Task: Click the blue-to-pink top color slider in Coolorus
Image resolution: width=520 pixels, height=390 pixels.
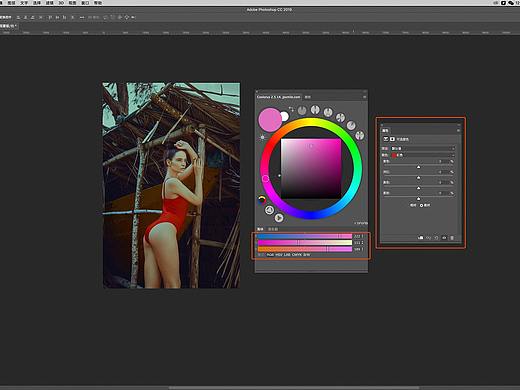Action: [305, 236]
